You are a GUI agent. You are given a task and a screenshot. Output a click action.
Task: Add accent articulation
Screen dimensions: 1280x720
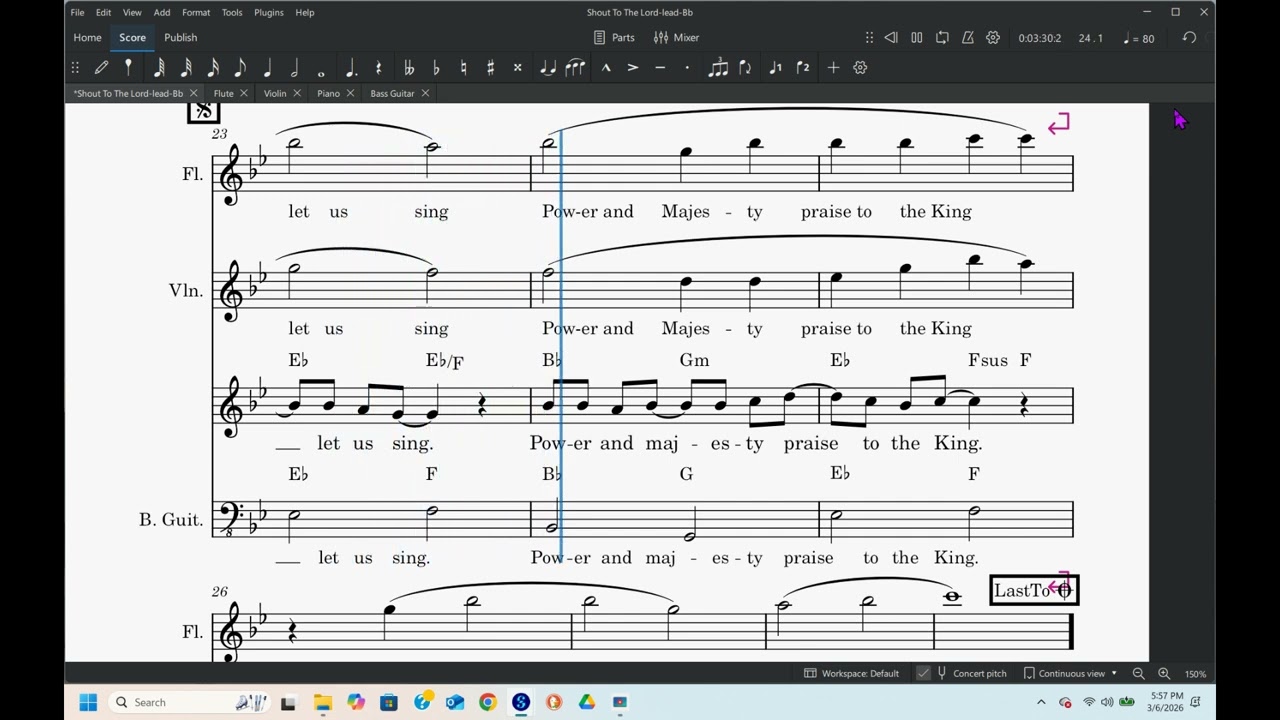633,67
